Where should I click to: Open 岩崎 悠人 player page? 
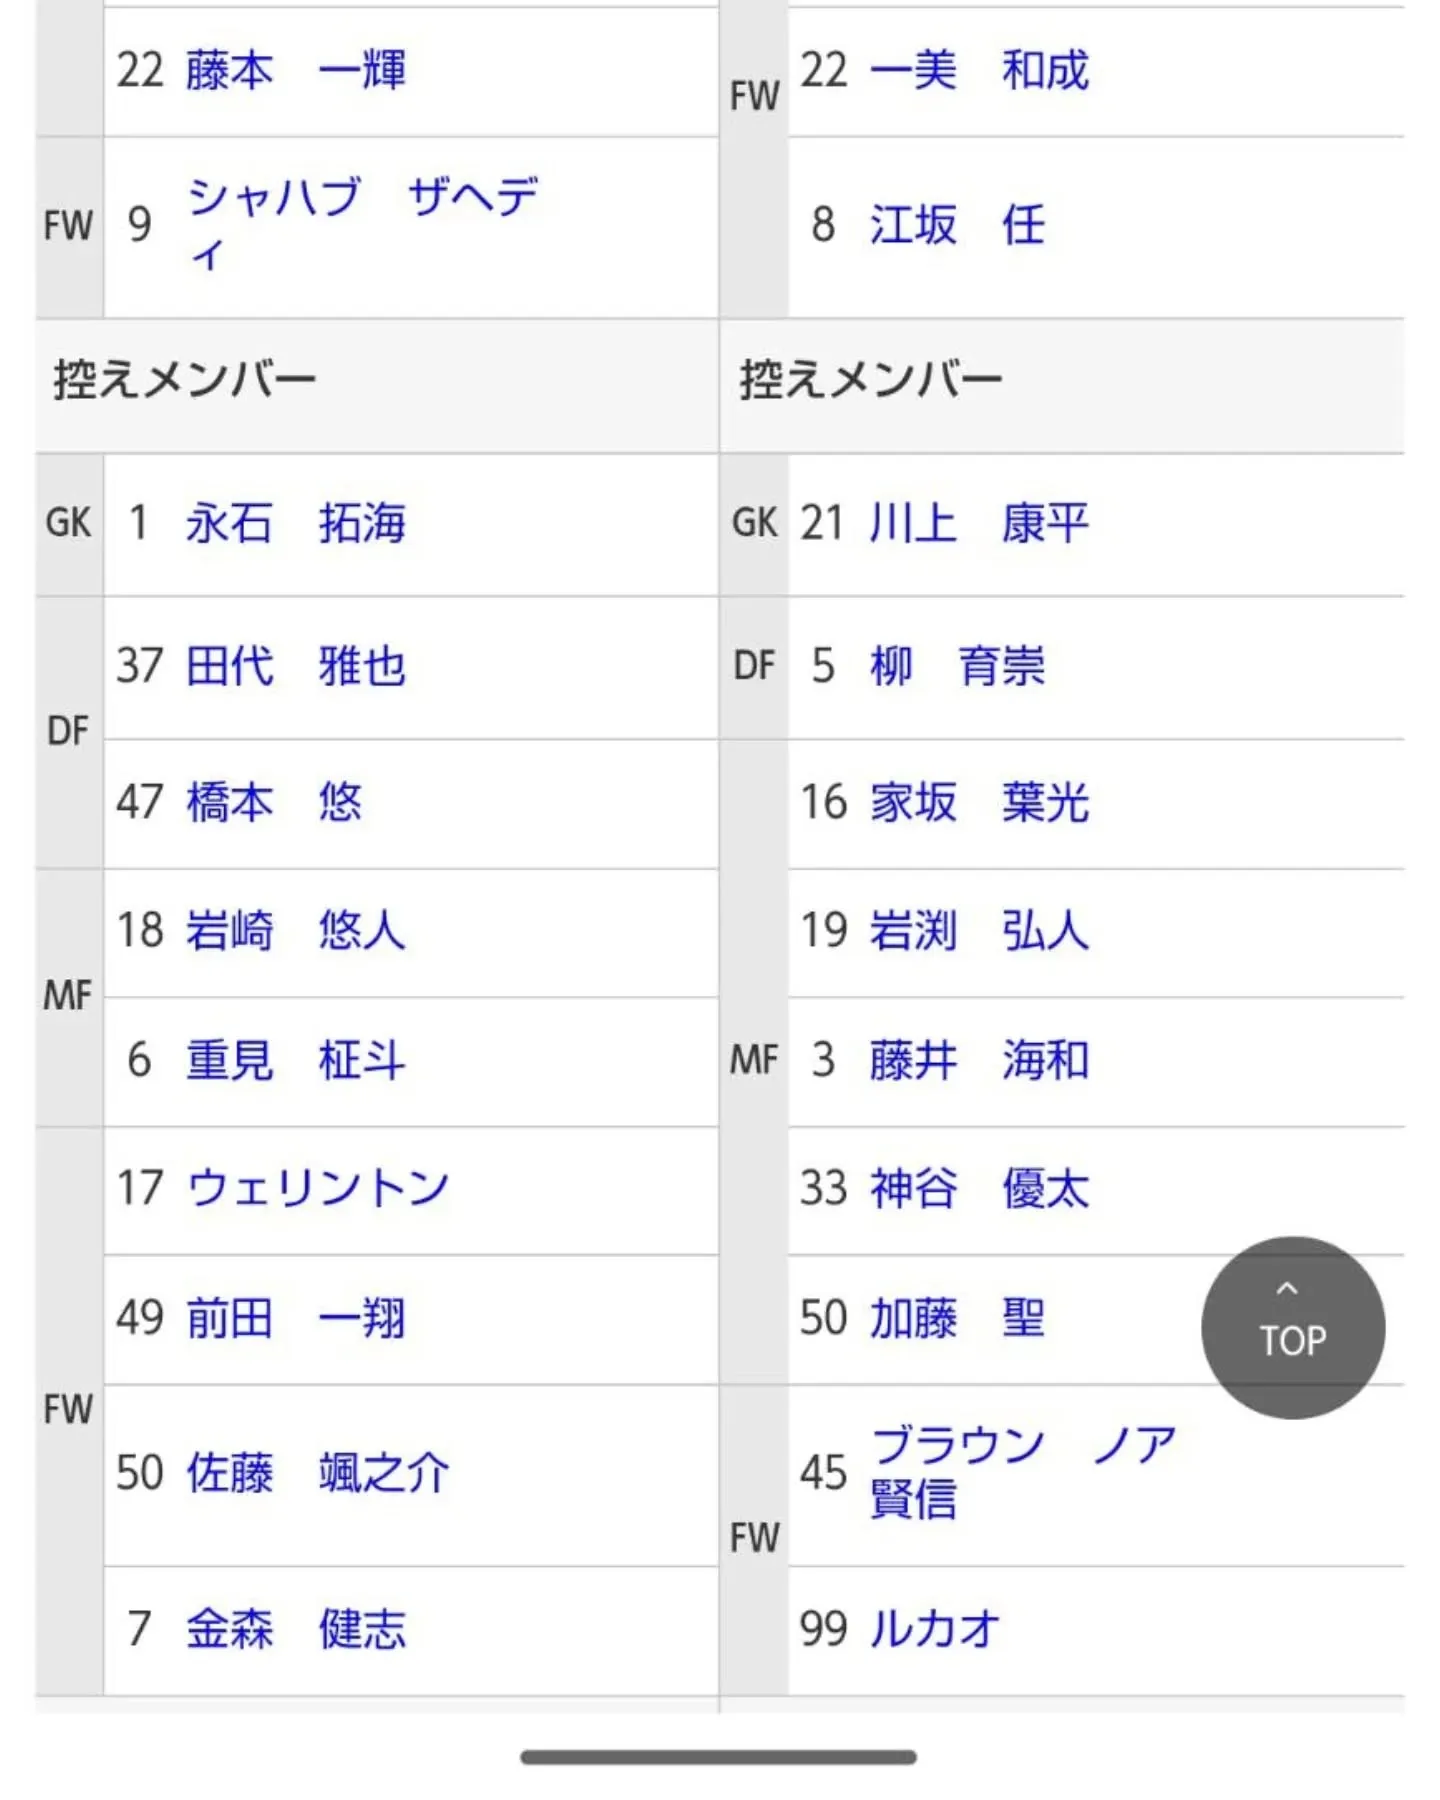pyautogui.click(x=296, y=930)
